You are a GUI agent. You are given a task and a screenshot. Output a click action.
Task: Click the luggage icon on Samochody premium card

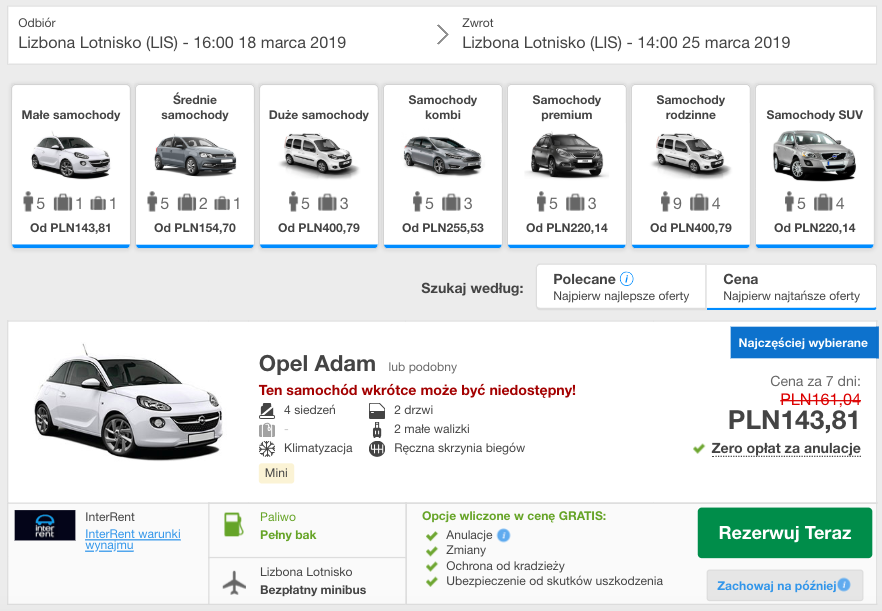[x=574, y=203]
